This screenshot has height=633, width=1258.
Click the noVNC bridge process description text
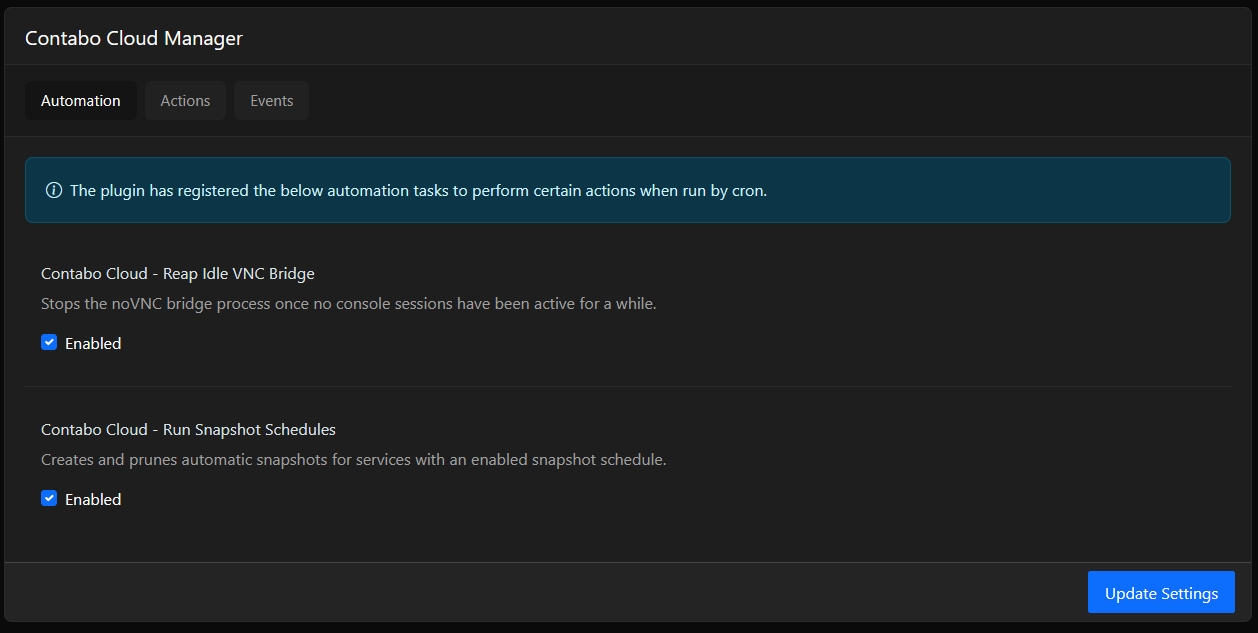349,303
